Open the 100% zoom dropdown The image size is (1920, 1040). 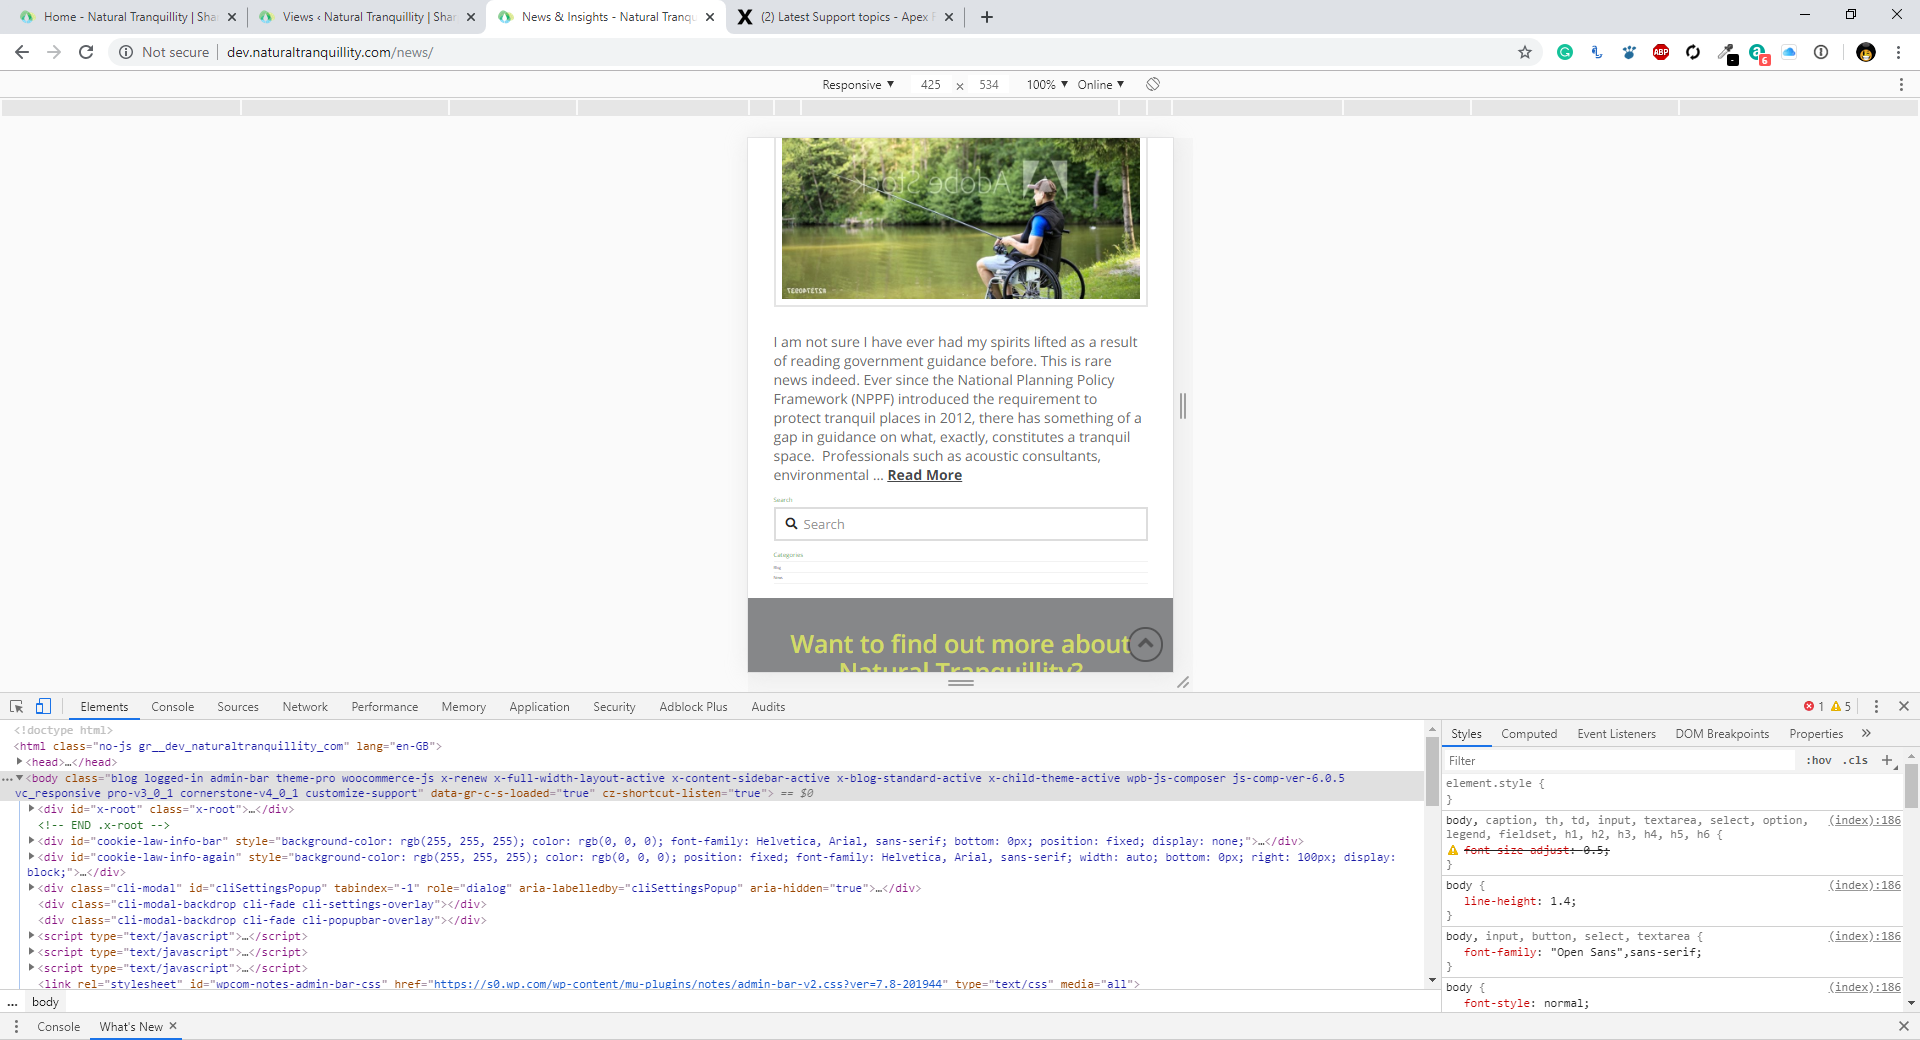pos(1047,85)
